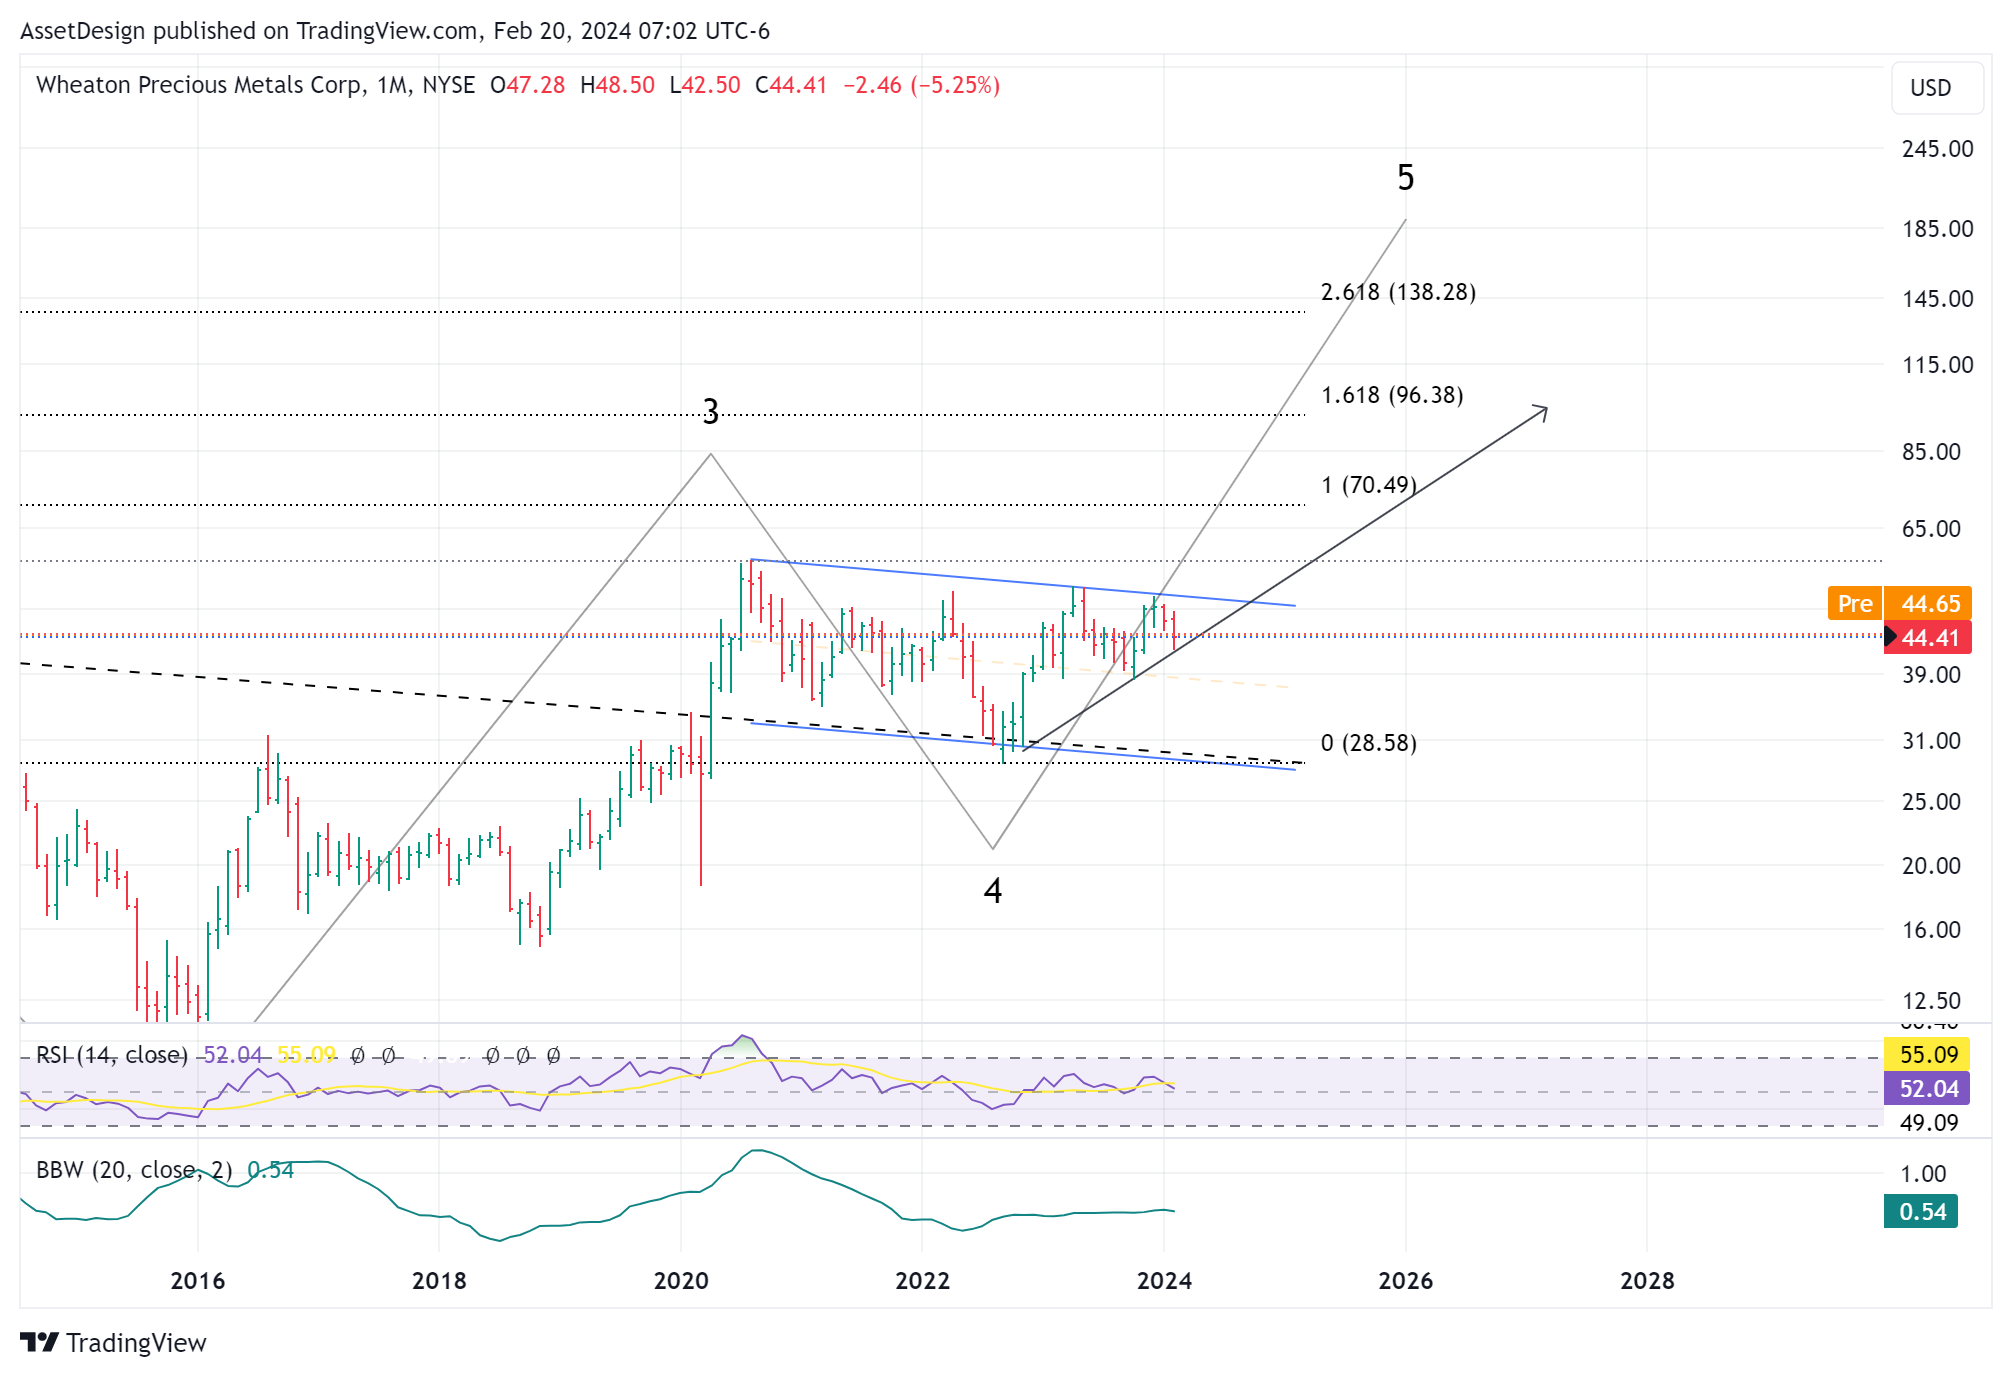Viewport: 2012px width, 1378px height.
Task: Click the 2028 time axis label
Action: pyautogui.click(x=1647, y=1280)
